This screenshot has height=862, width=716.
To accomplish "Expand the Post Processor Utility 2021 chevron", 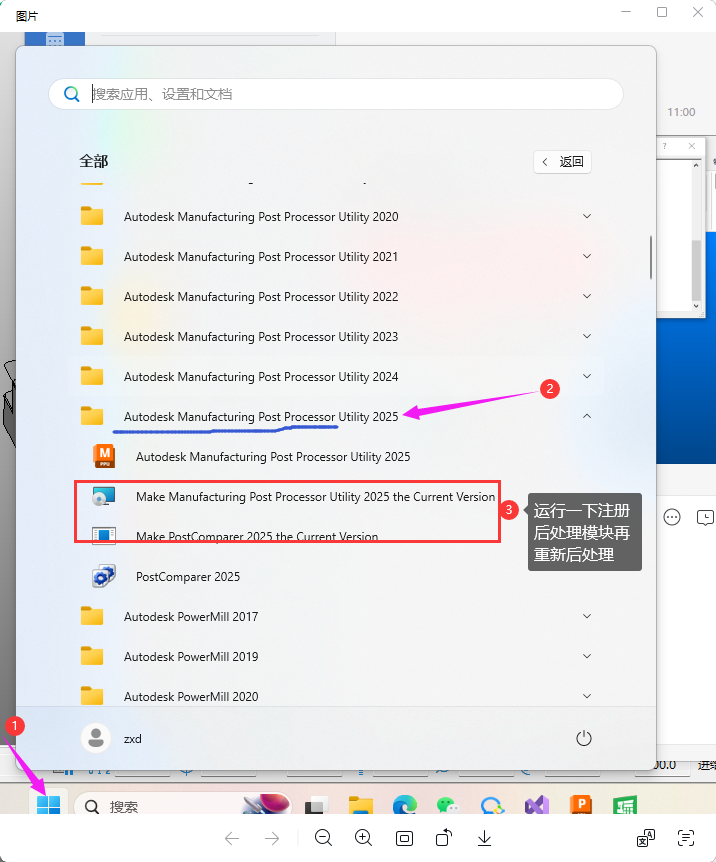I will tap(587, 257).
